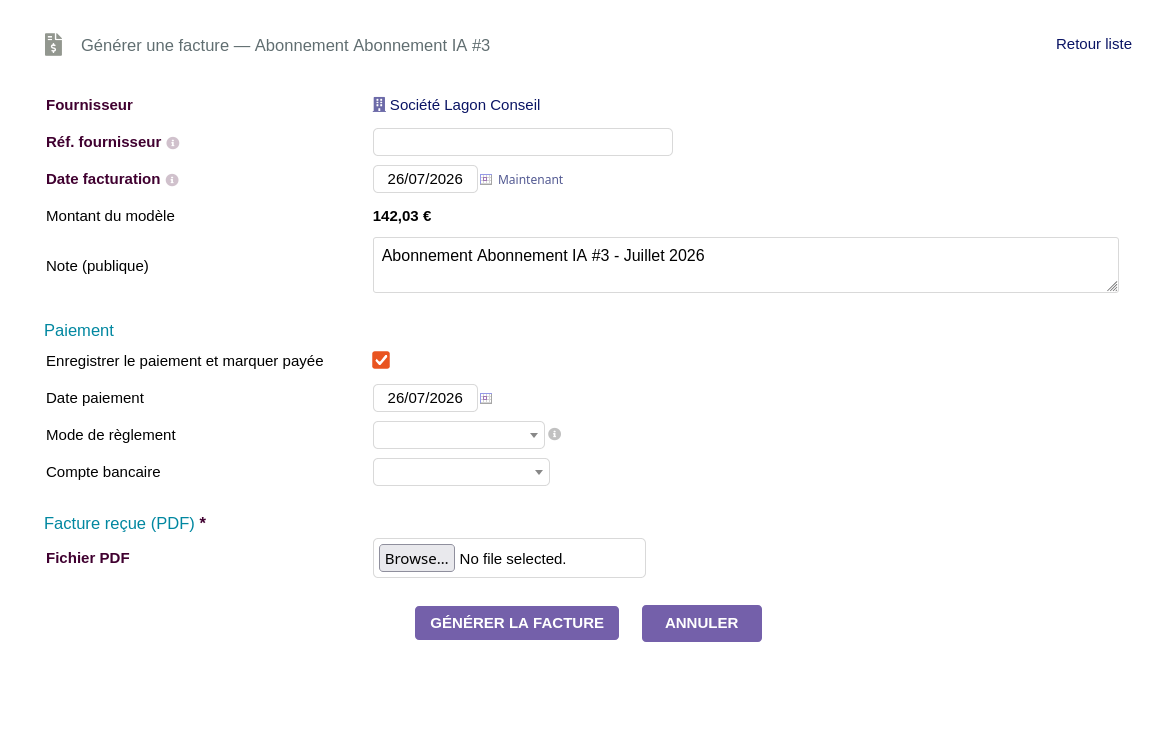Click into the Note (publique) text area
The image size is (1171, 730).
(745, 265)
